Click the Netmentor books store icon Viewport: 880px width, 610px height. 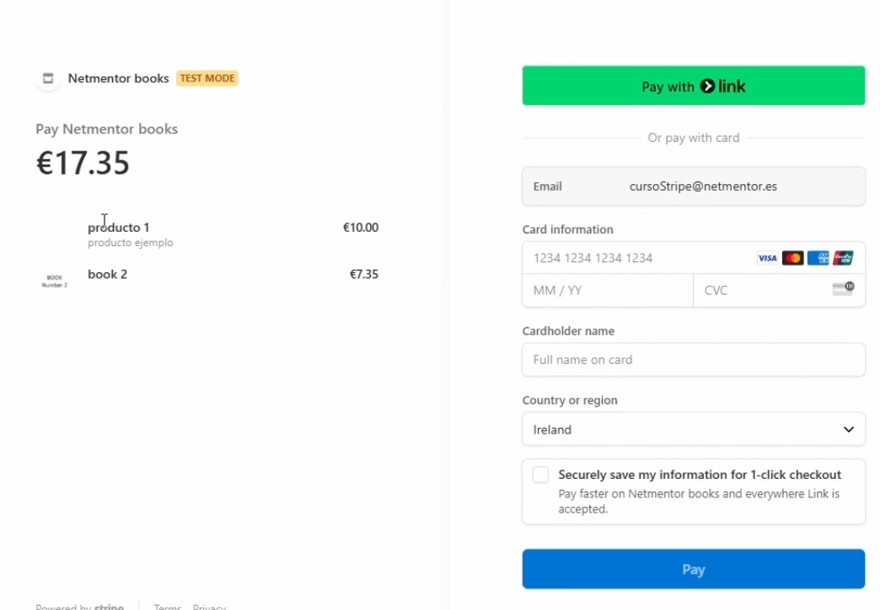[x=47, y=78]
